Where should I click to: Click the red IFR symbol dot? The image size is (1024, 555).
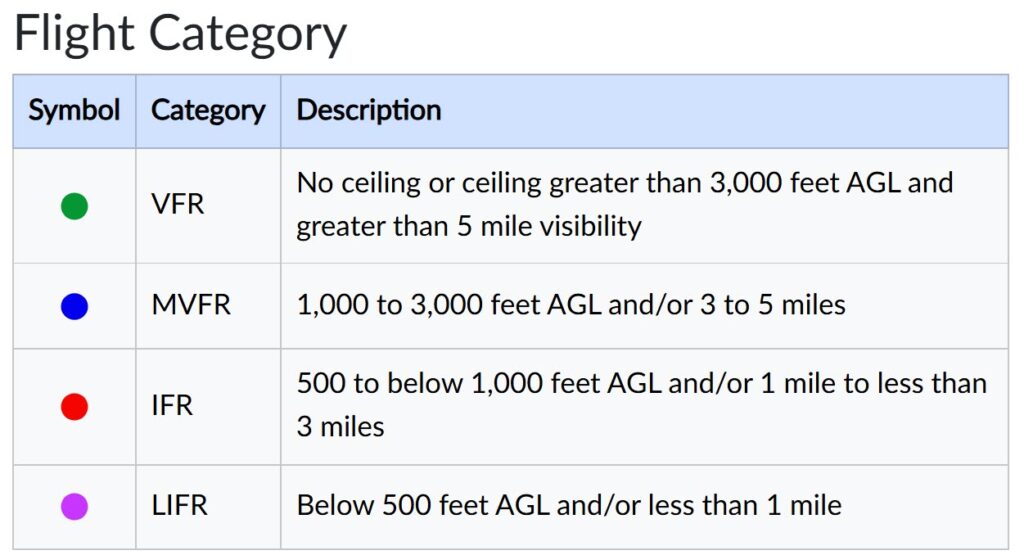coord(74,407)
